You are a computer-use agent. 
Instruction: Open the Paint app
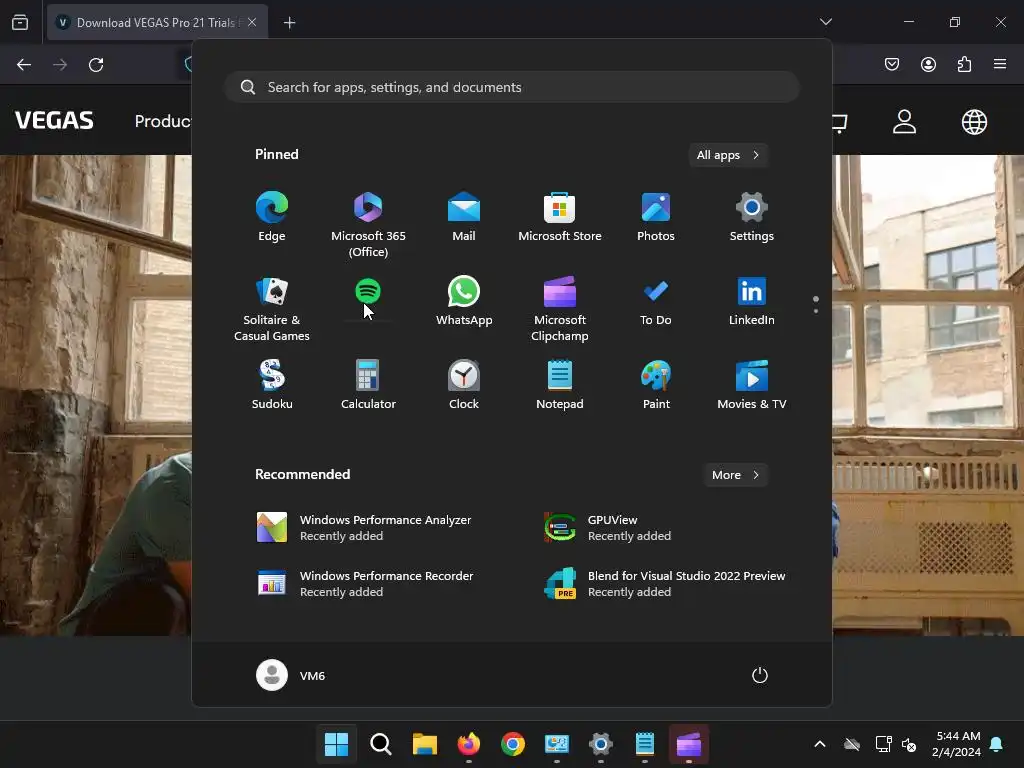coord(656,385)
